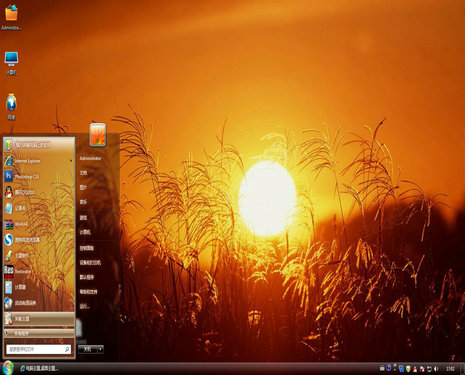Open the arrow next to the Shut down button

click(x=100, y=349)
